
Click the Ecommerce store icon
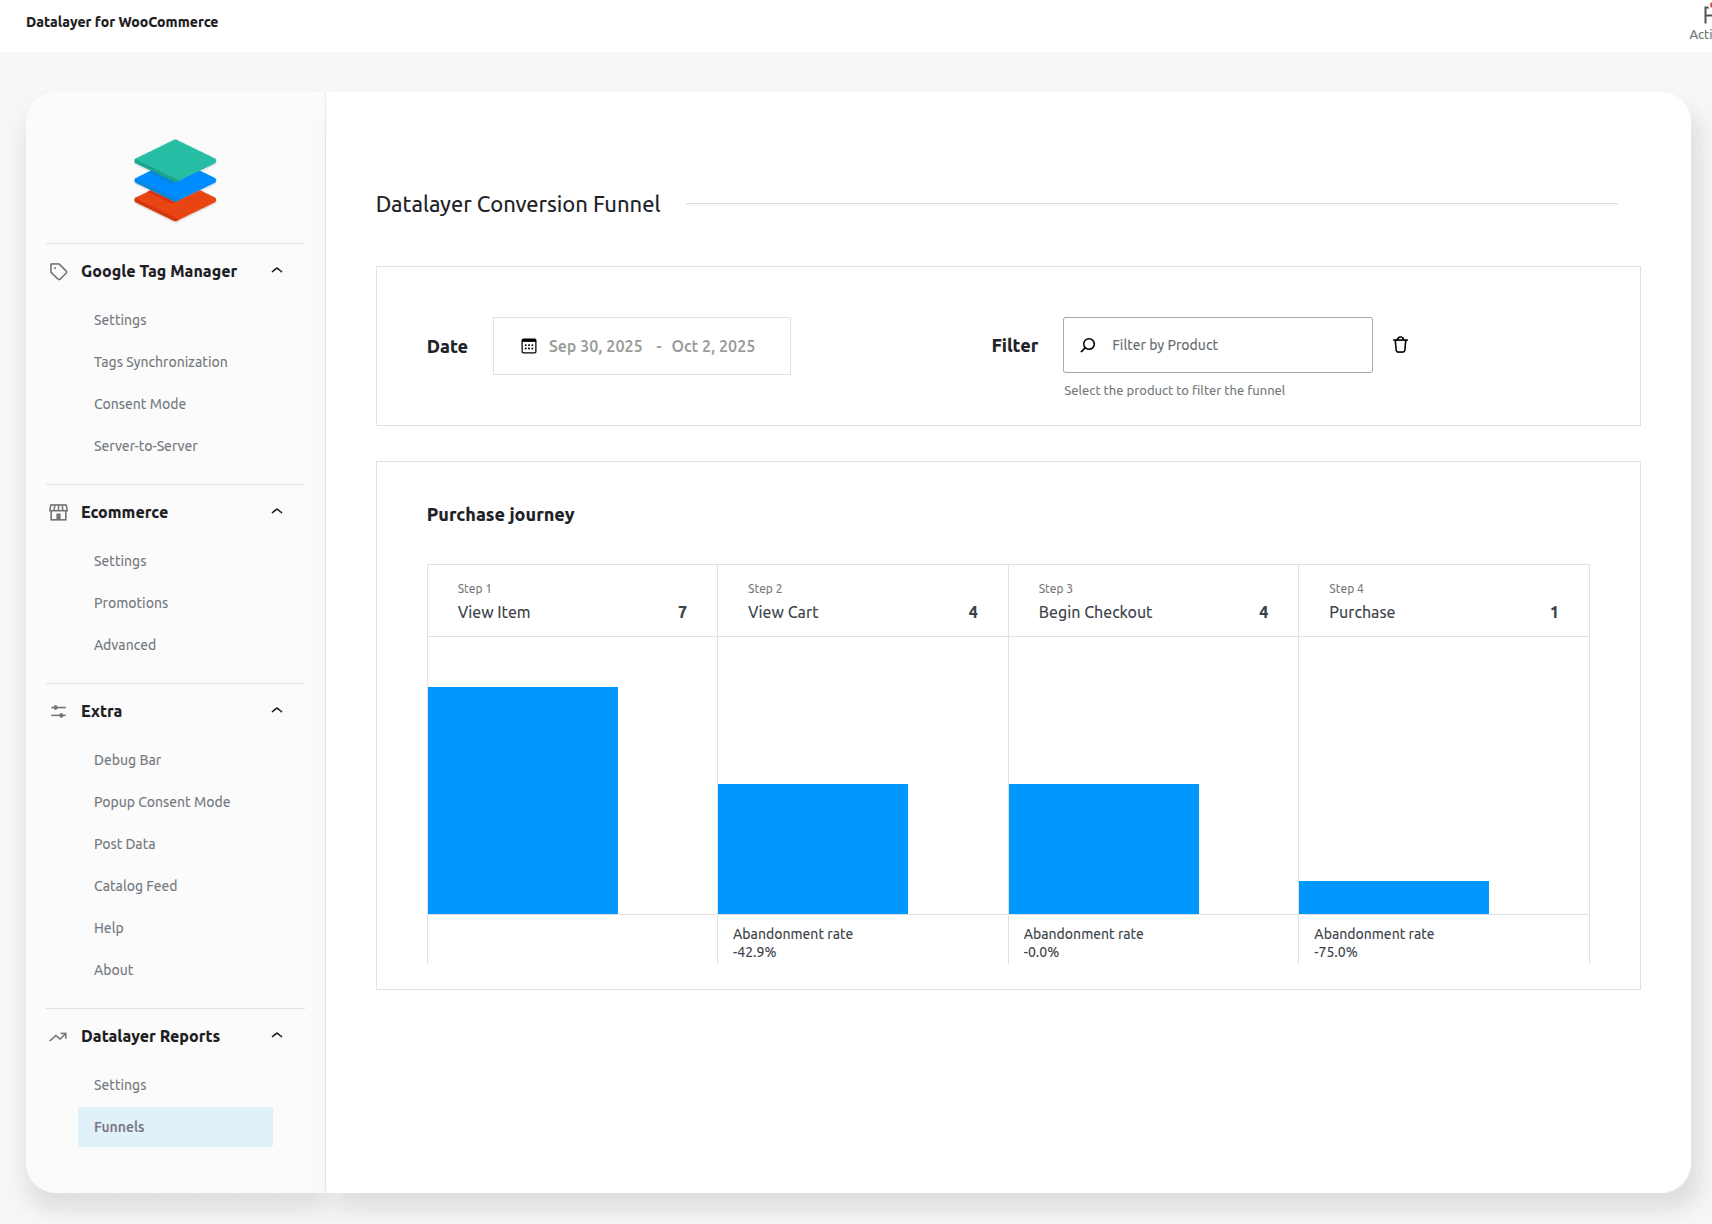click(x=59, y=512)
